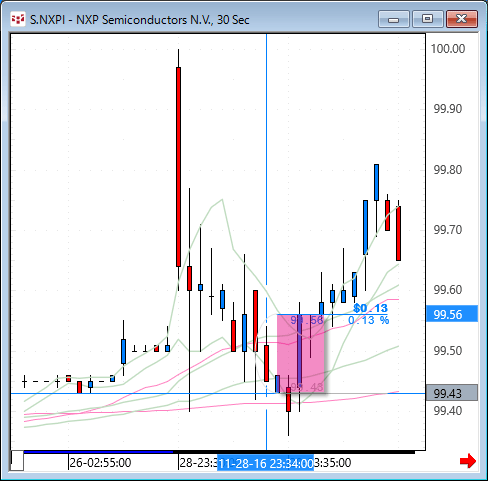Click the 99.50 price axis label
The width and height of the screenshot is (488, 481).
tap(448, 351)
